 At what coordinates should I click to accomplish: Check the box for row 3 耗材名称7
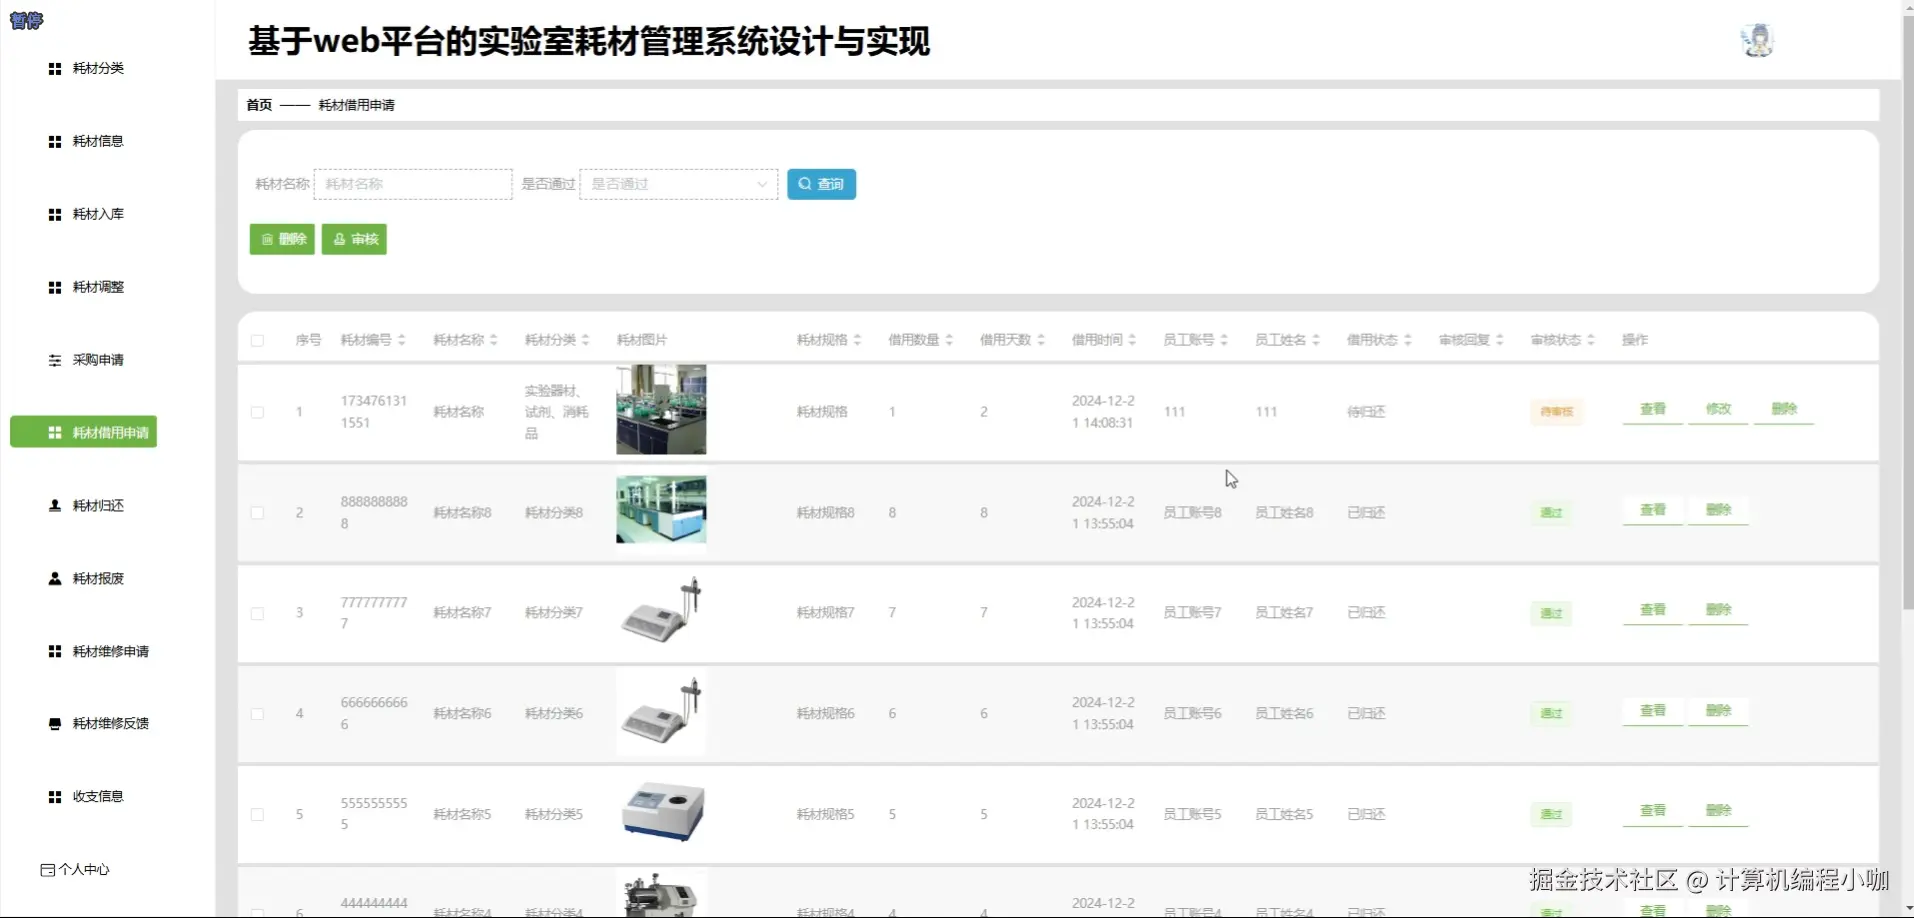(x=257, y=614)
